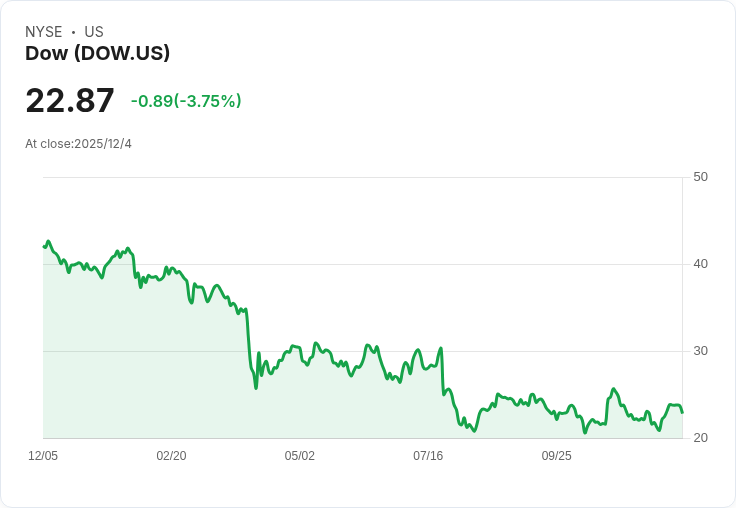Select the 07/16 date on the x-axis
Screen dimensions: 736x508
pyautogui.click(x=428, y=456)
